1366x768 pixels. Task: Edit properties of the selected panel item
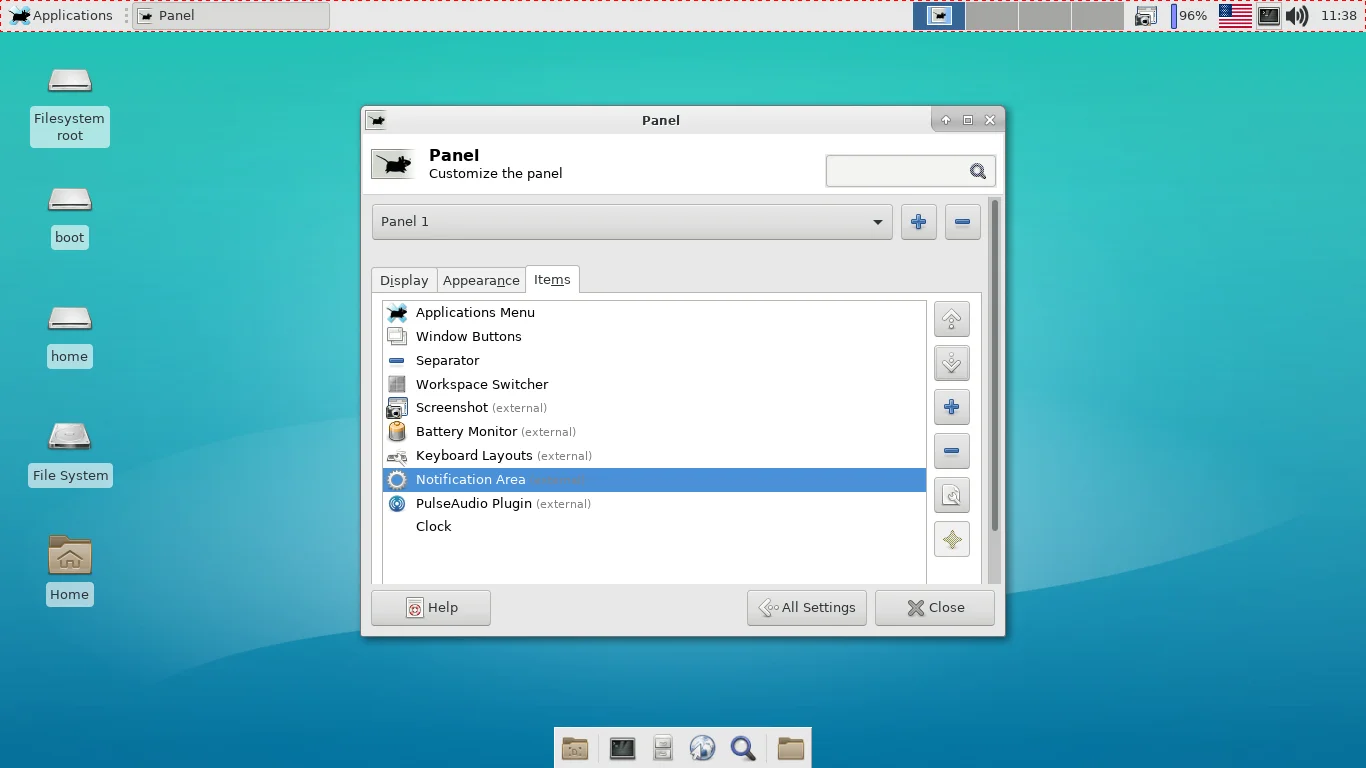click(x=951, y=495)
